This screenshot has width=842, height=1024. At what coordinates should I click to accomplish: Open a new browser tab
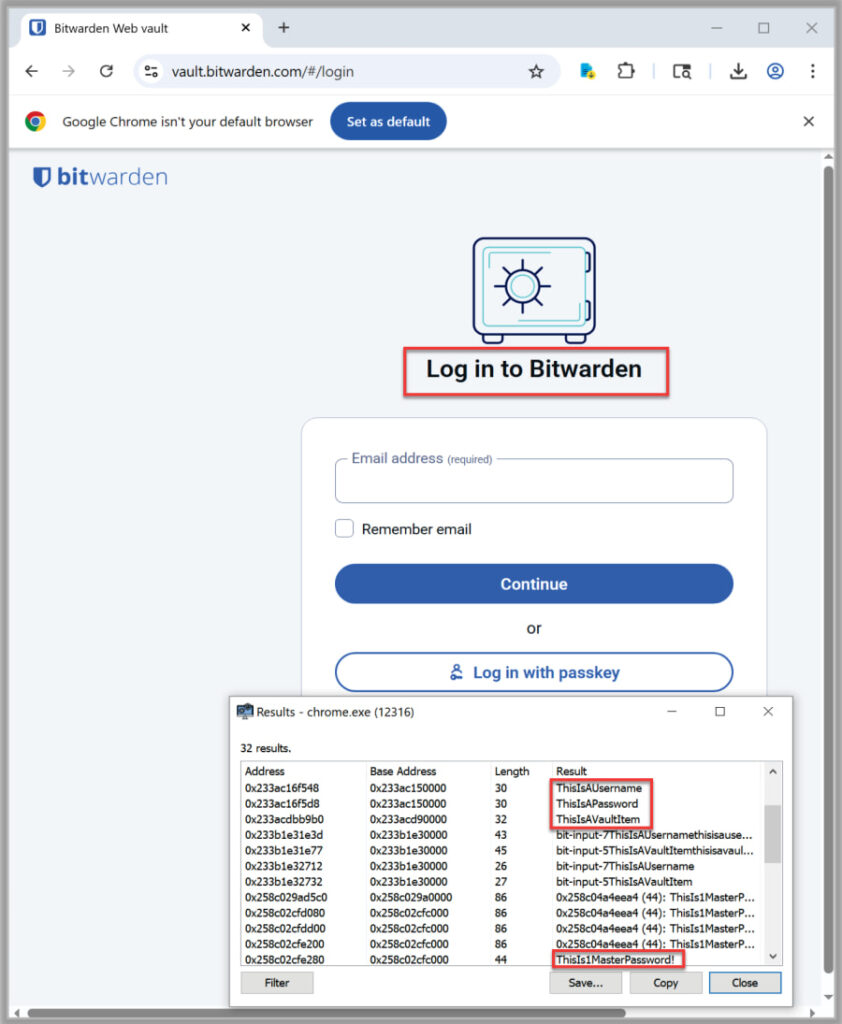click(x=283, y=28)
